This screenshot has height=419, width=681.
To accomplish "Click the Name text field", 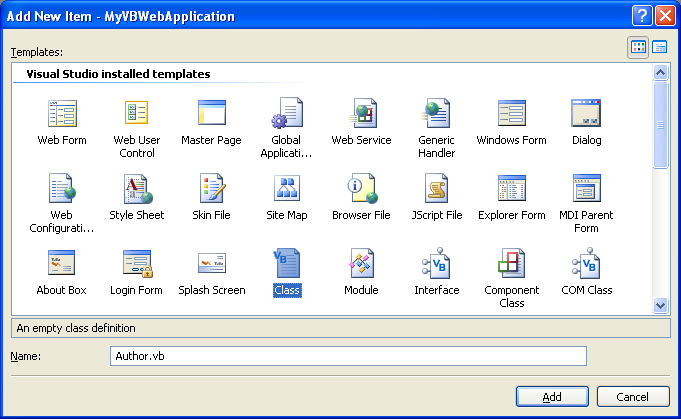I will click(347, 356).
